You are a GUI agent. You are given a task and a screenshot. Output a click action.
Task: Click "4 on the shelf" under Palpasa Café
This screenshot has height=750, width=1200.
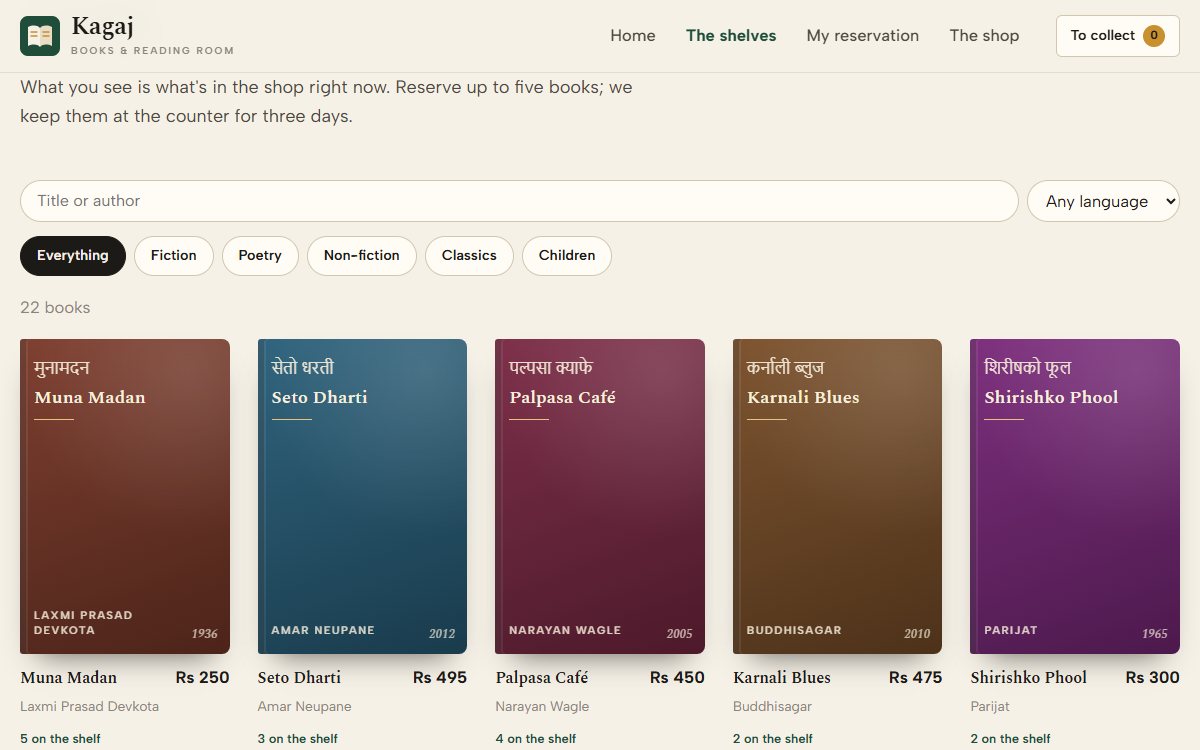coord(536,739)
